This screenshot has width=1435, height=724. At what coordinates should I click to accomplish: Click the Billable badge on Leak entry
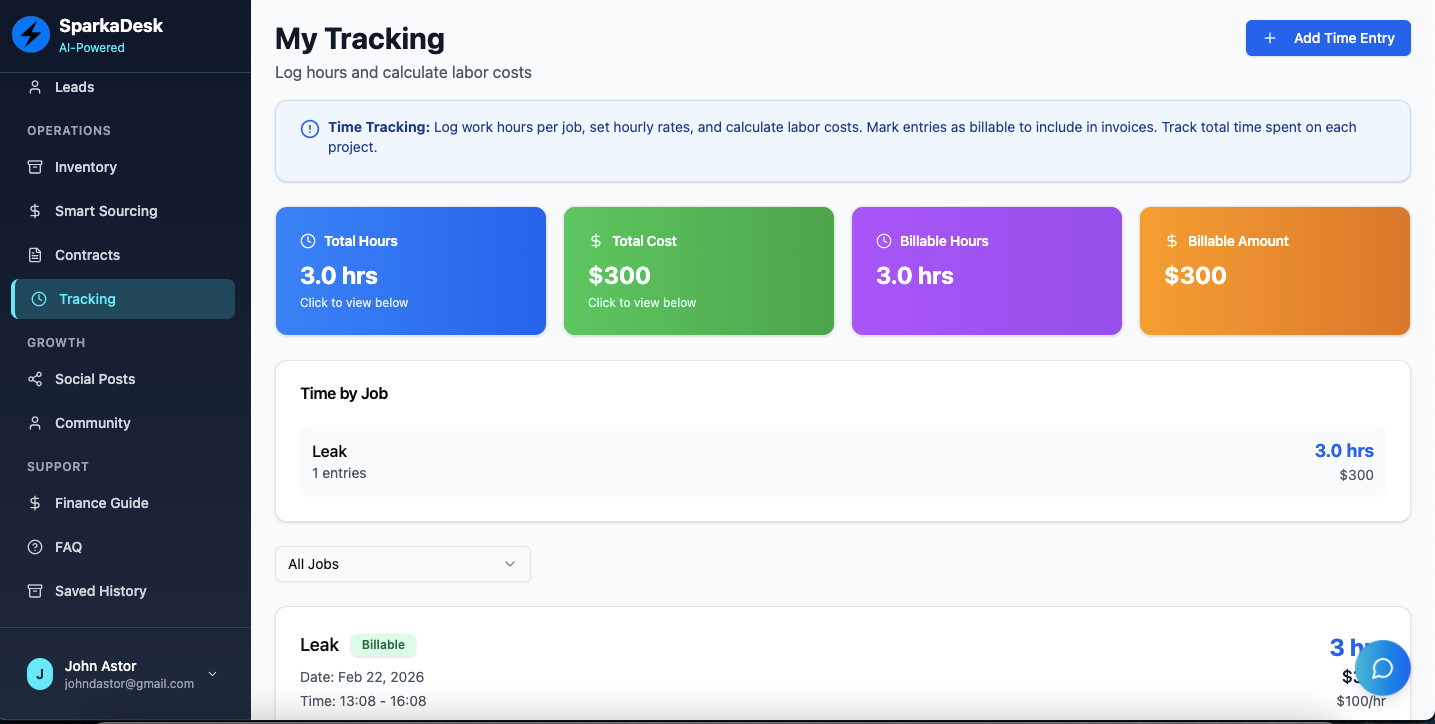383,645
